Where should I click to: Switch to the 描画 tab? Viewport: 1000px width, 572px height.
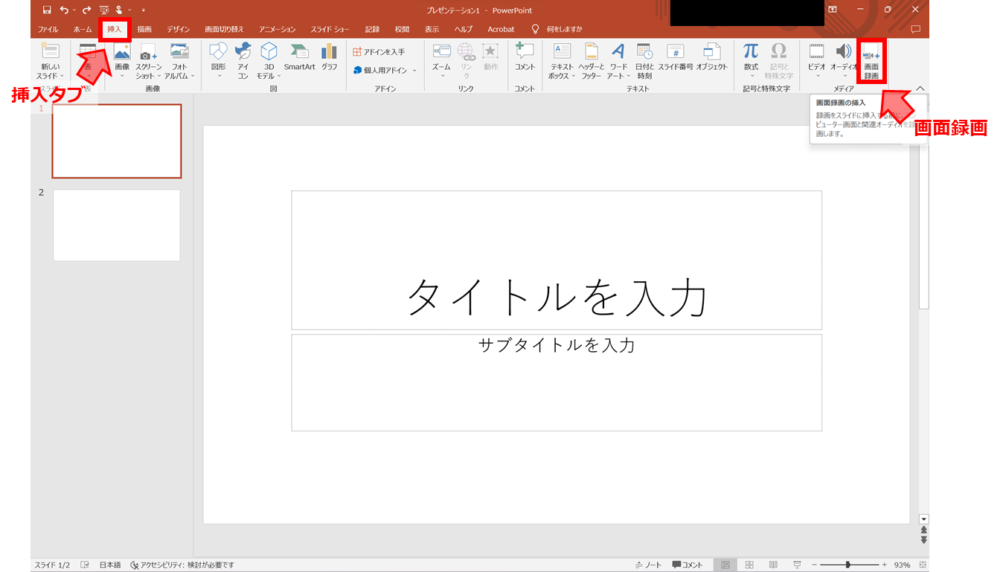click(145, 29)
